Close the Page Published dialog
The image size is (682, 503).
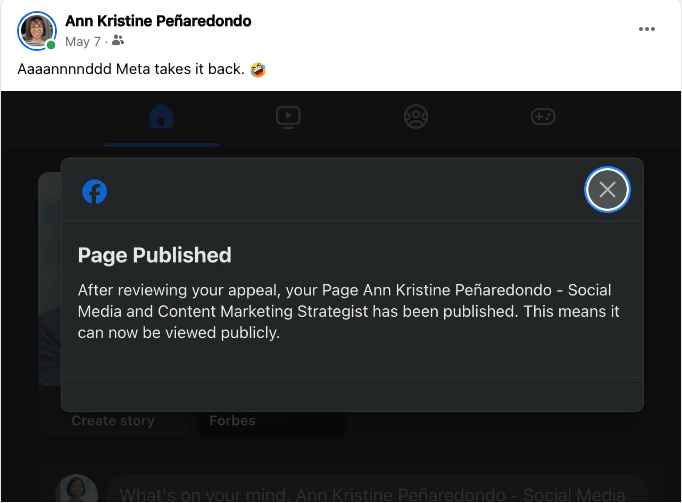click(607, 190)
